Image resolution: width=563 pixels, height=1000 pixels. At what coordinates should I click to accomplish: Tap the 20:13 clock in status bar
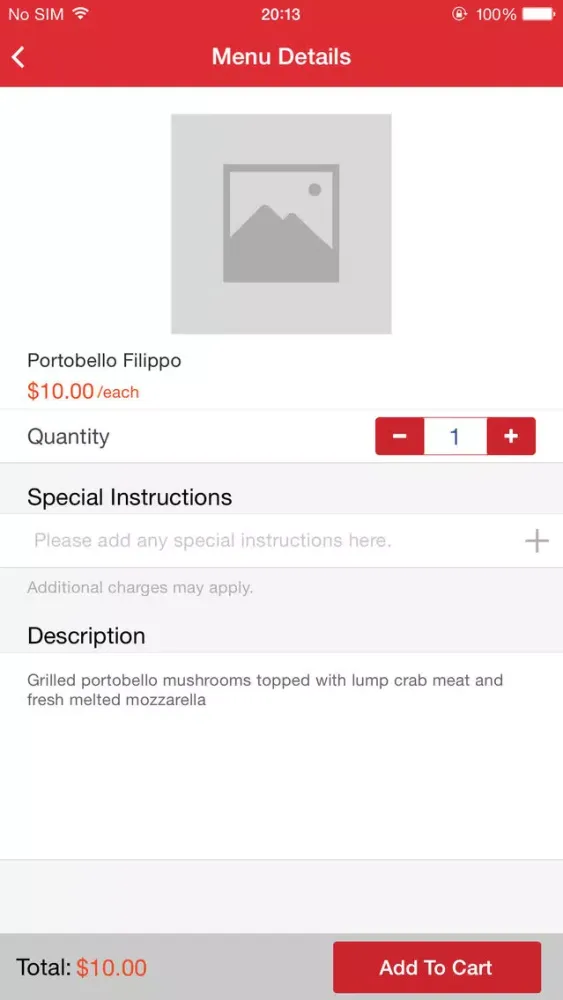281,13
